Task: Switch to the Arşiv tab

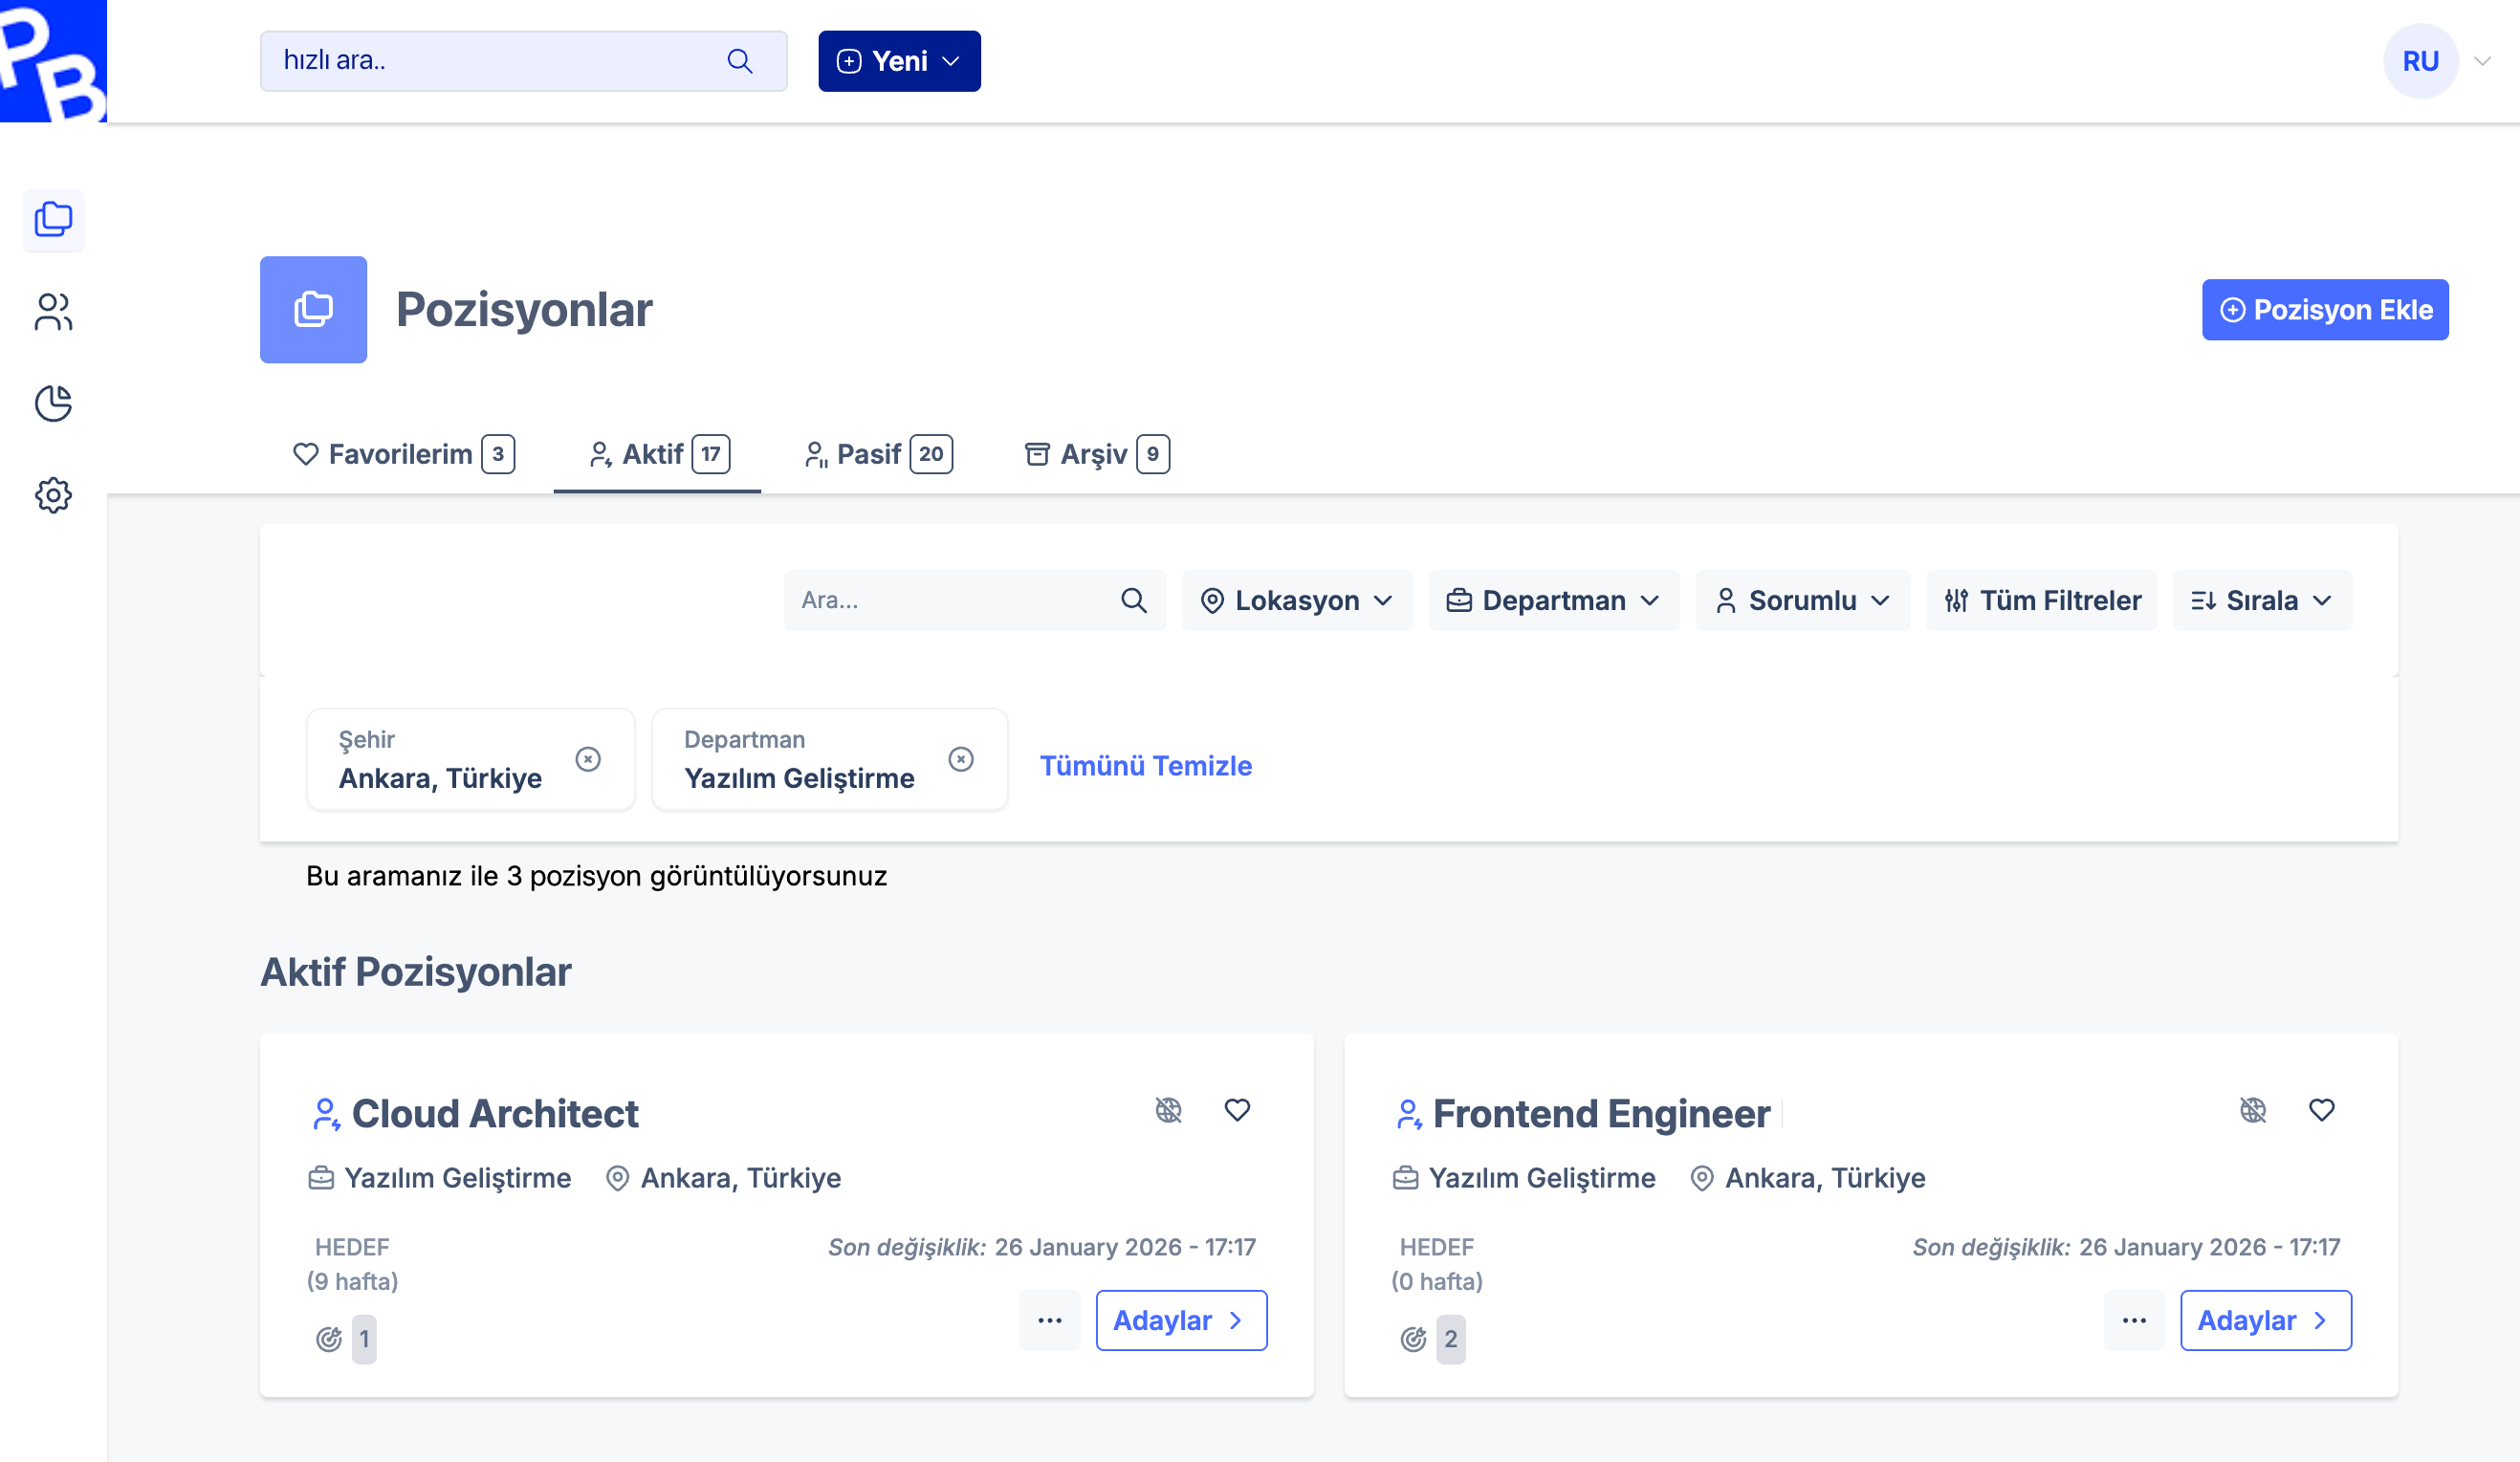Action: 1096,454
